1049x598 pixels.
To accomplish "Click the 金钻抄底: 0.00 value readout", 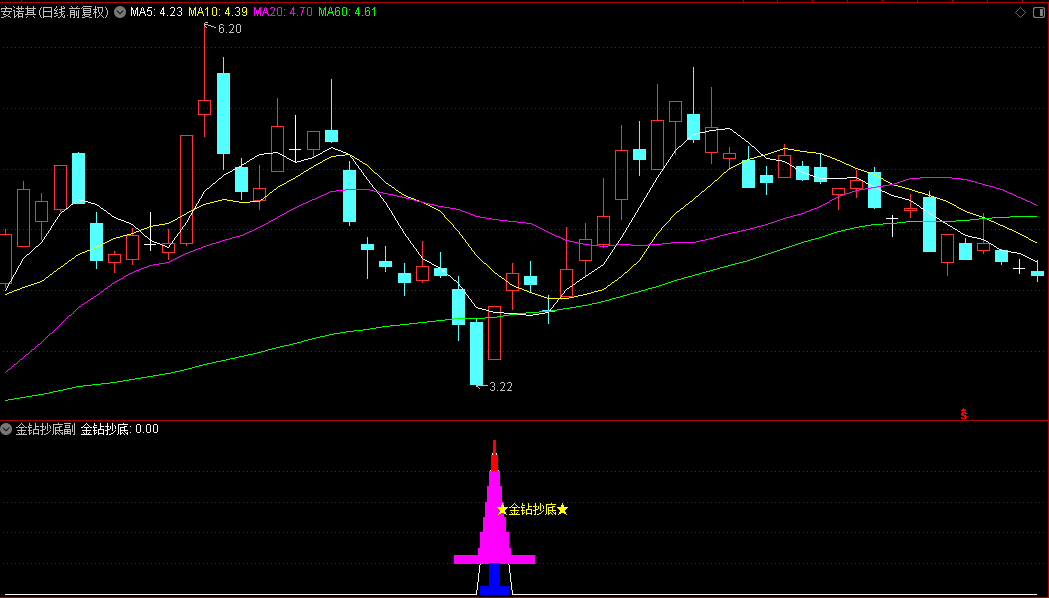I will coord(120,429).
